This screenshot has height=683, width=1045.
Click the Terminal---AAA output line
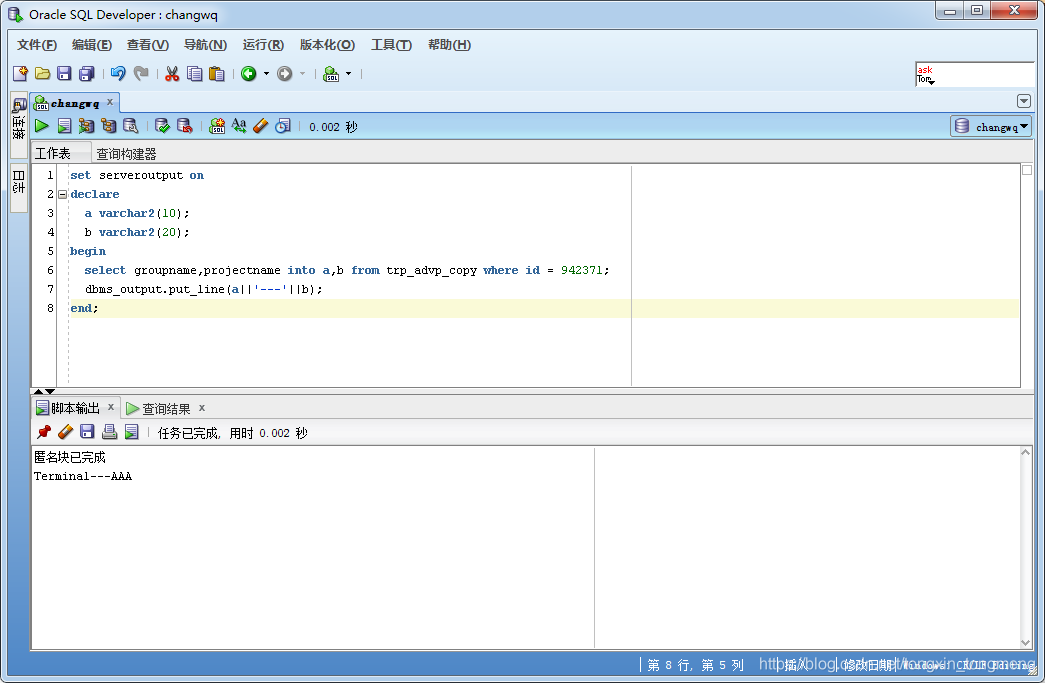83,476
